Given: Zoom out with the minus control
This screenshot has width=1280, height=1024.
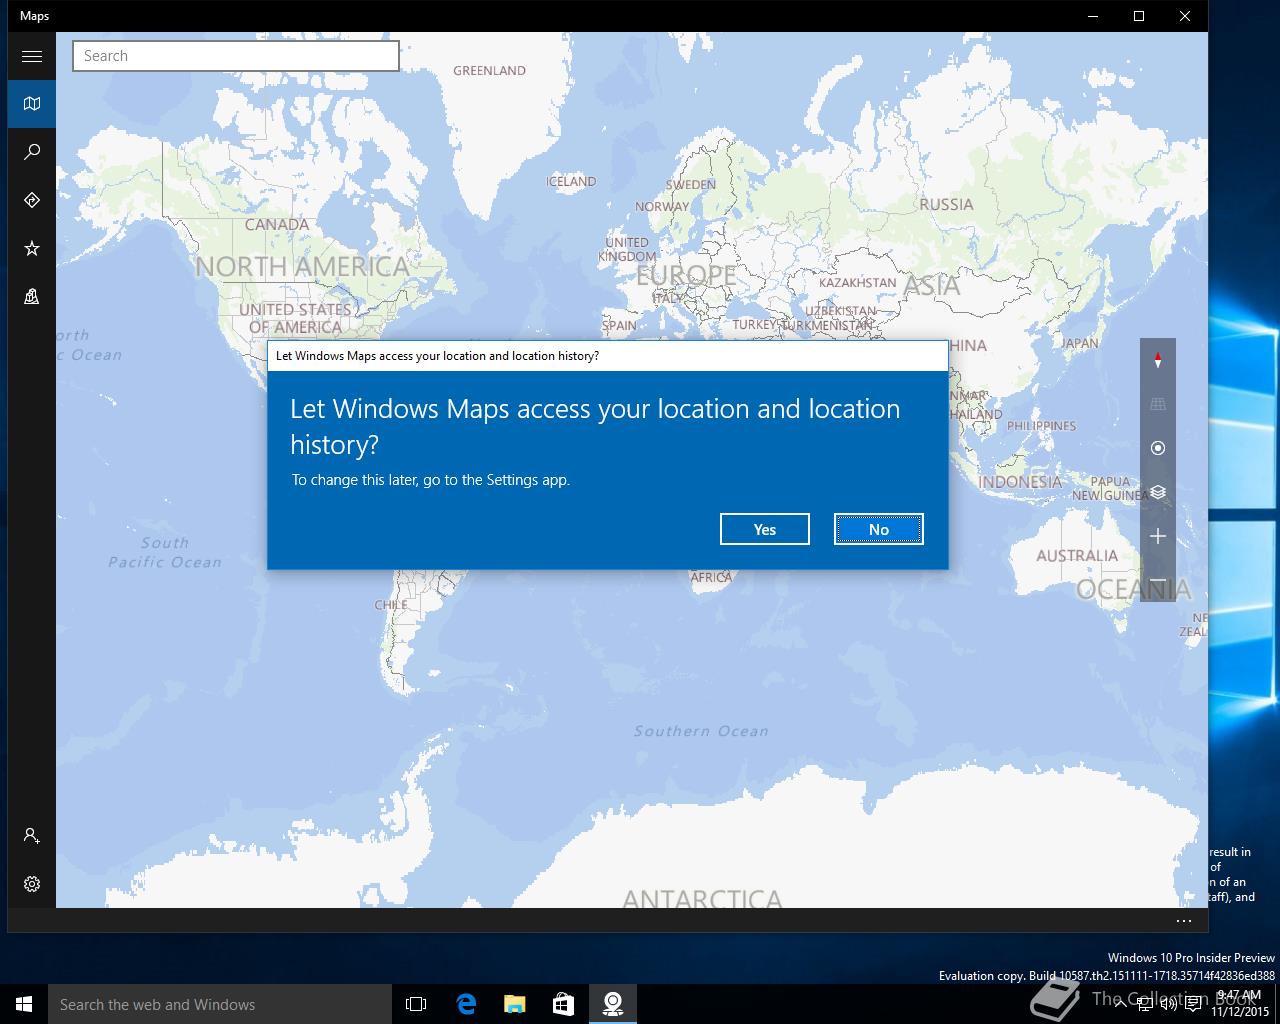Looking at the screenshot, I should tap(1158, 580).
